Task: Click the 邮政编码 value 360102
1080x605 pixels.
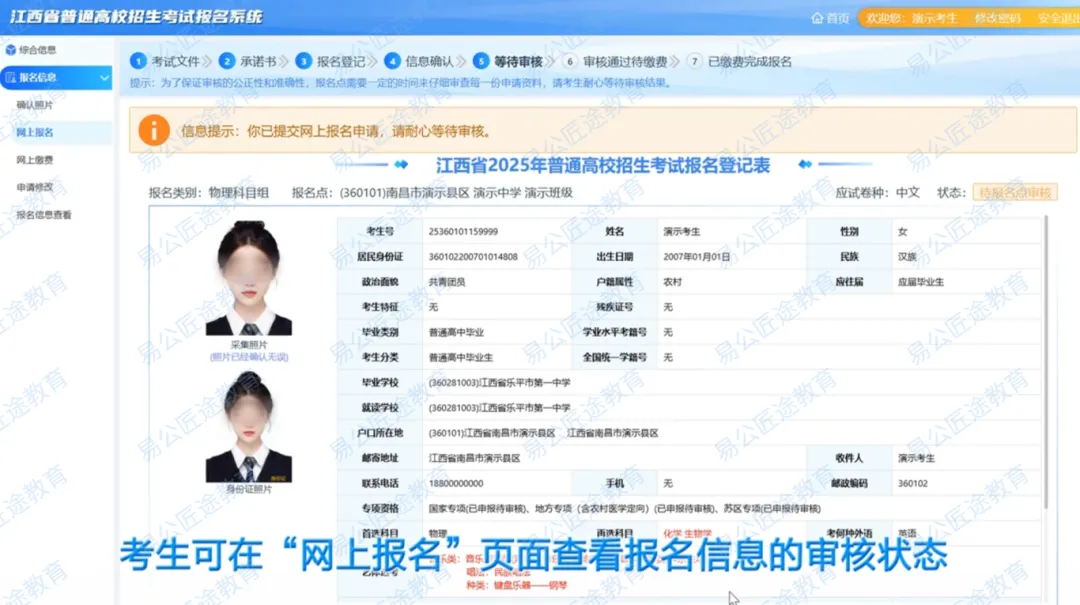Action: click(x=913, y=483)
